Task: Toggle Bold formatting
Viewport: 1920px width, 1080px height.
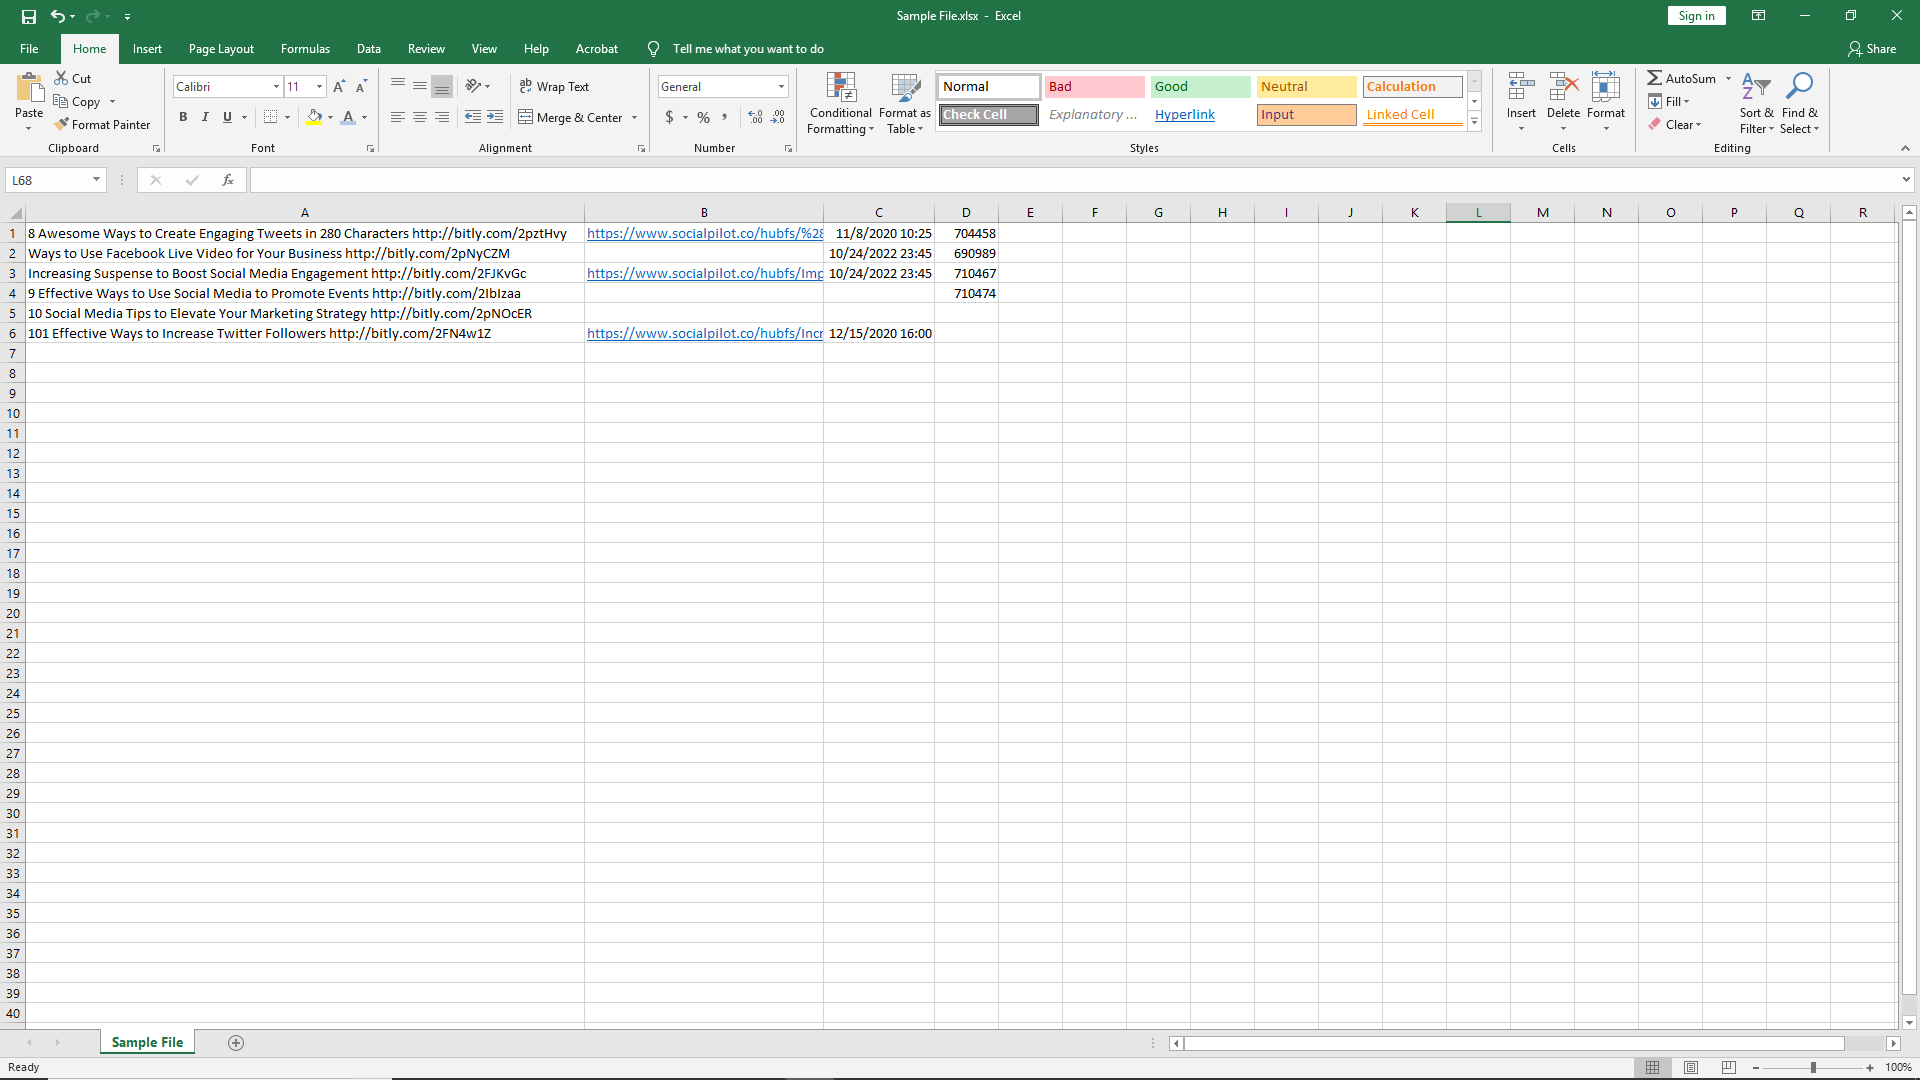Action: 183,117
